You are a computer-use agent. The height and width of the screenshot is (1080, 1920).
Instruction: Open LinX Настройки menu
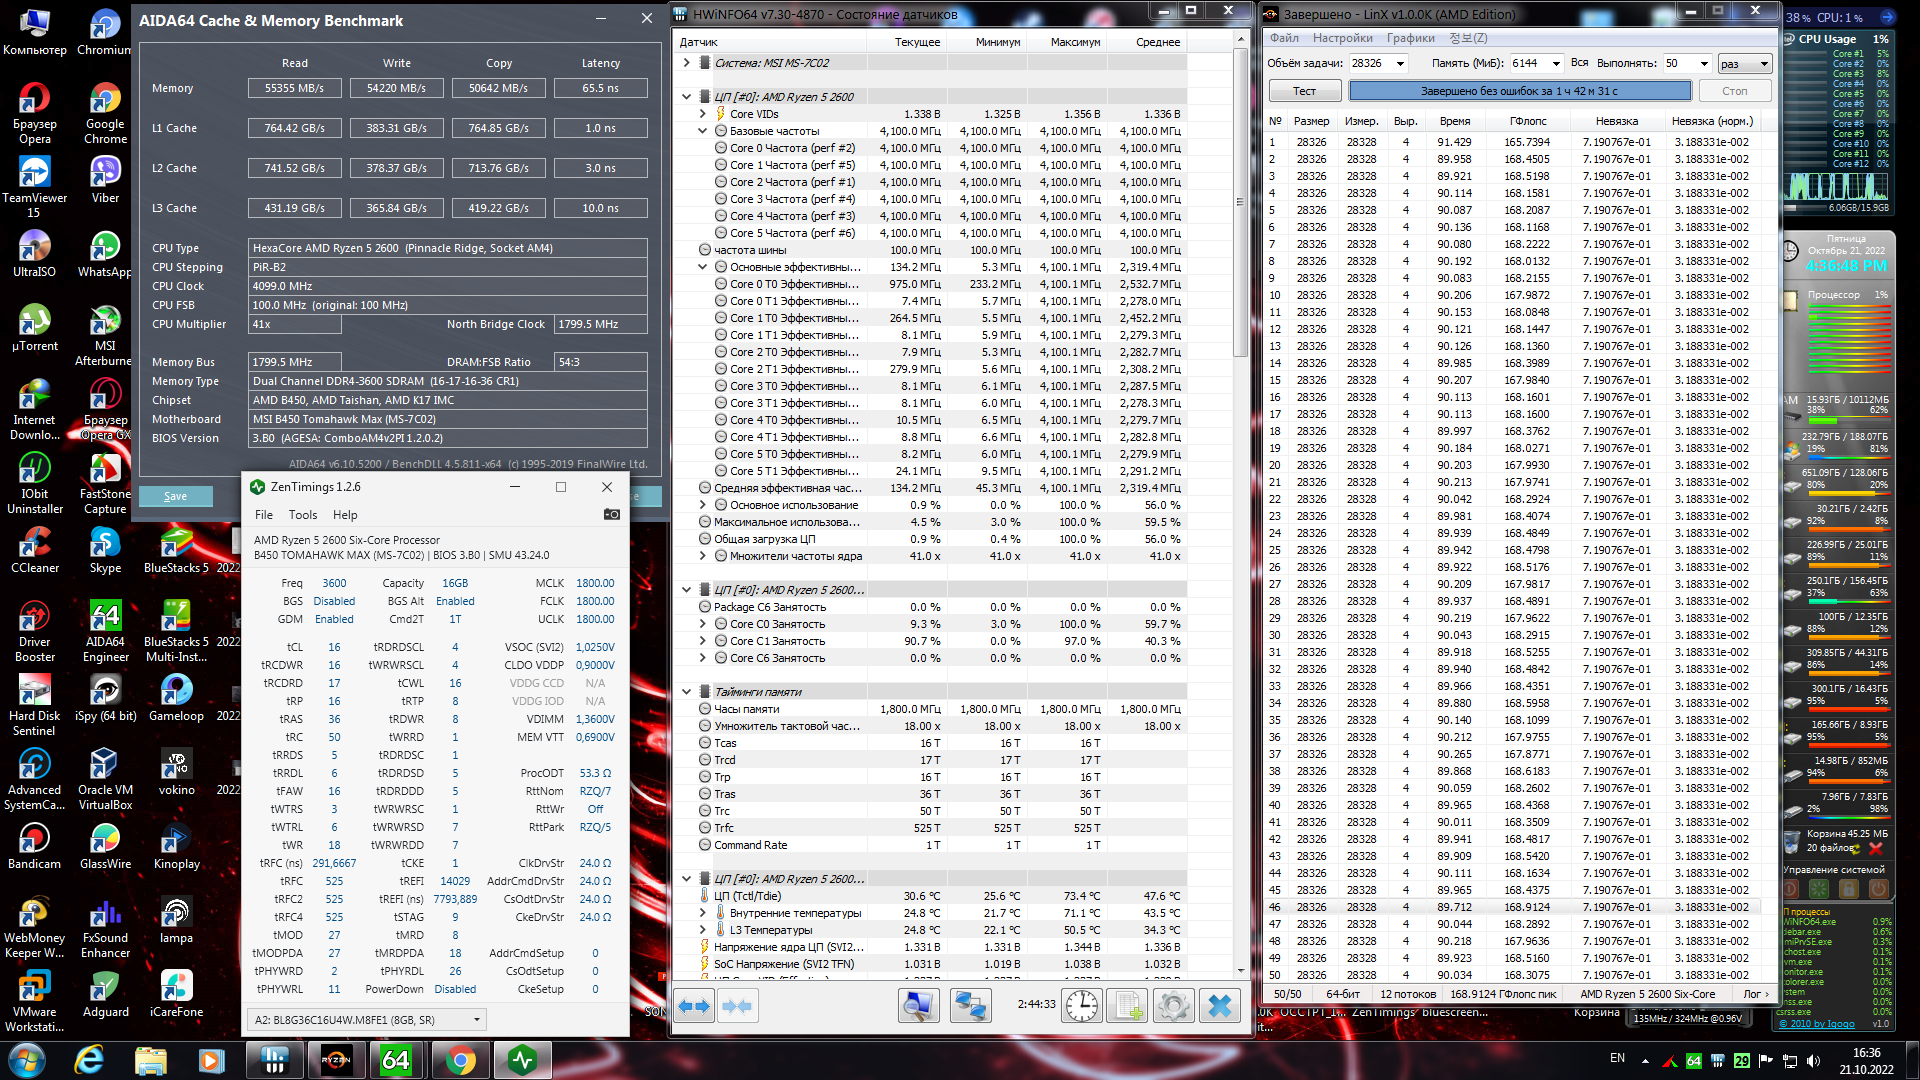pyautogui.click(x=1342, y=38)
